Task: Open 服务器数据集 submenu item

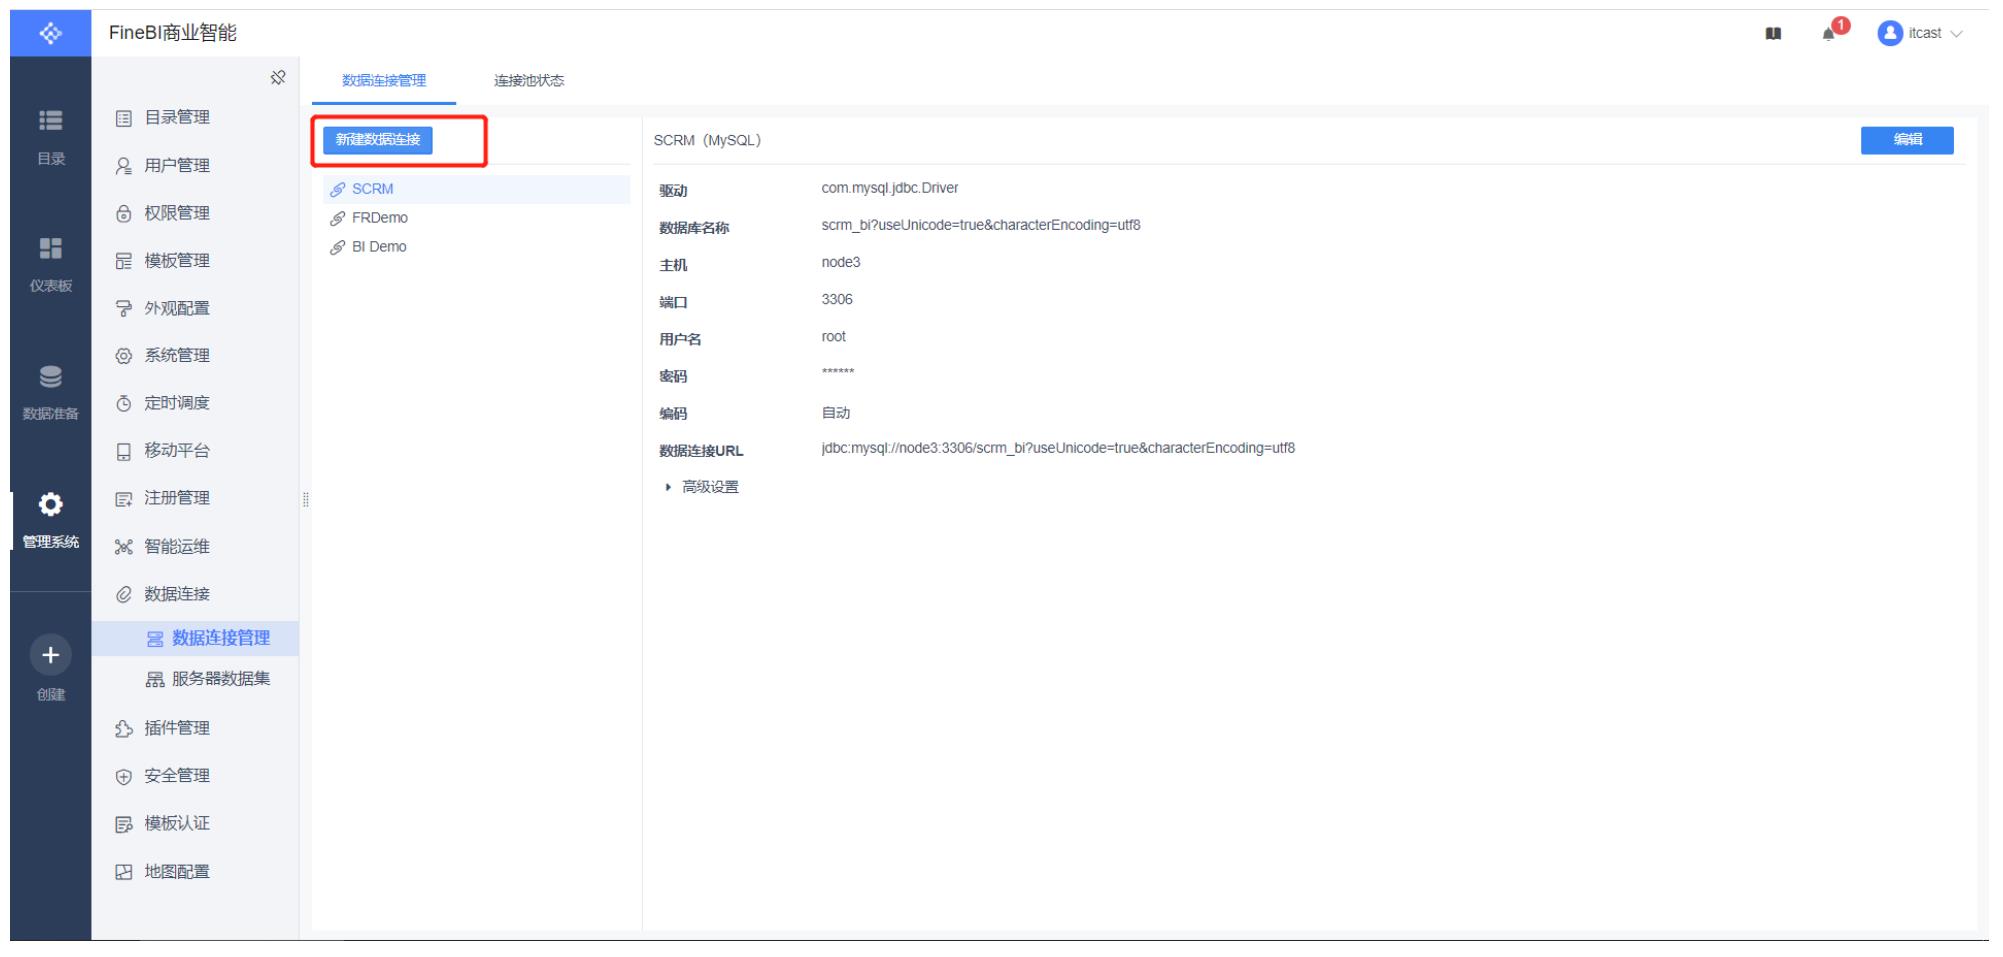Action: [x=196, y=679]
